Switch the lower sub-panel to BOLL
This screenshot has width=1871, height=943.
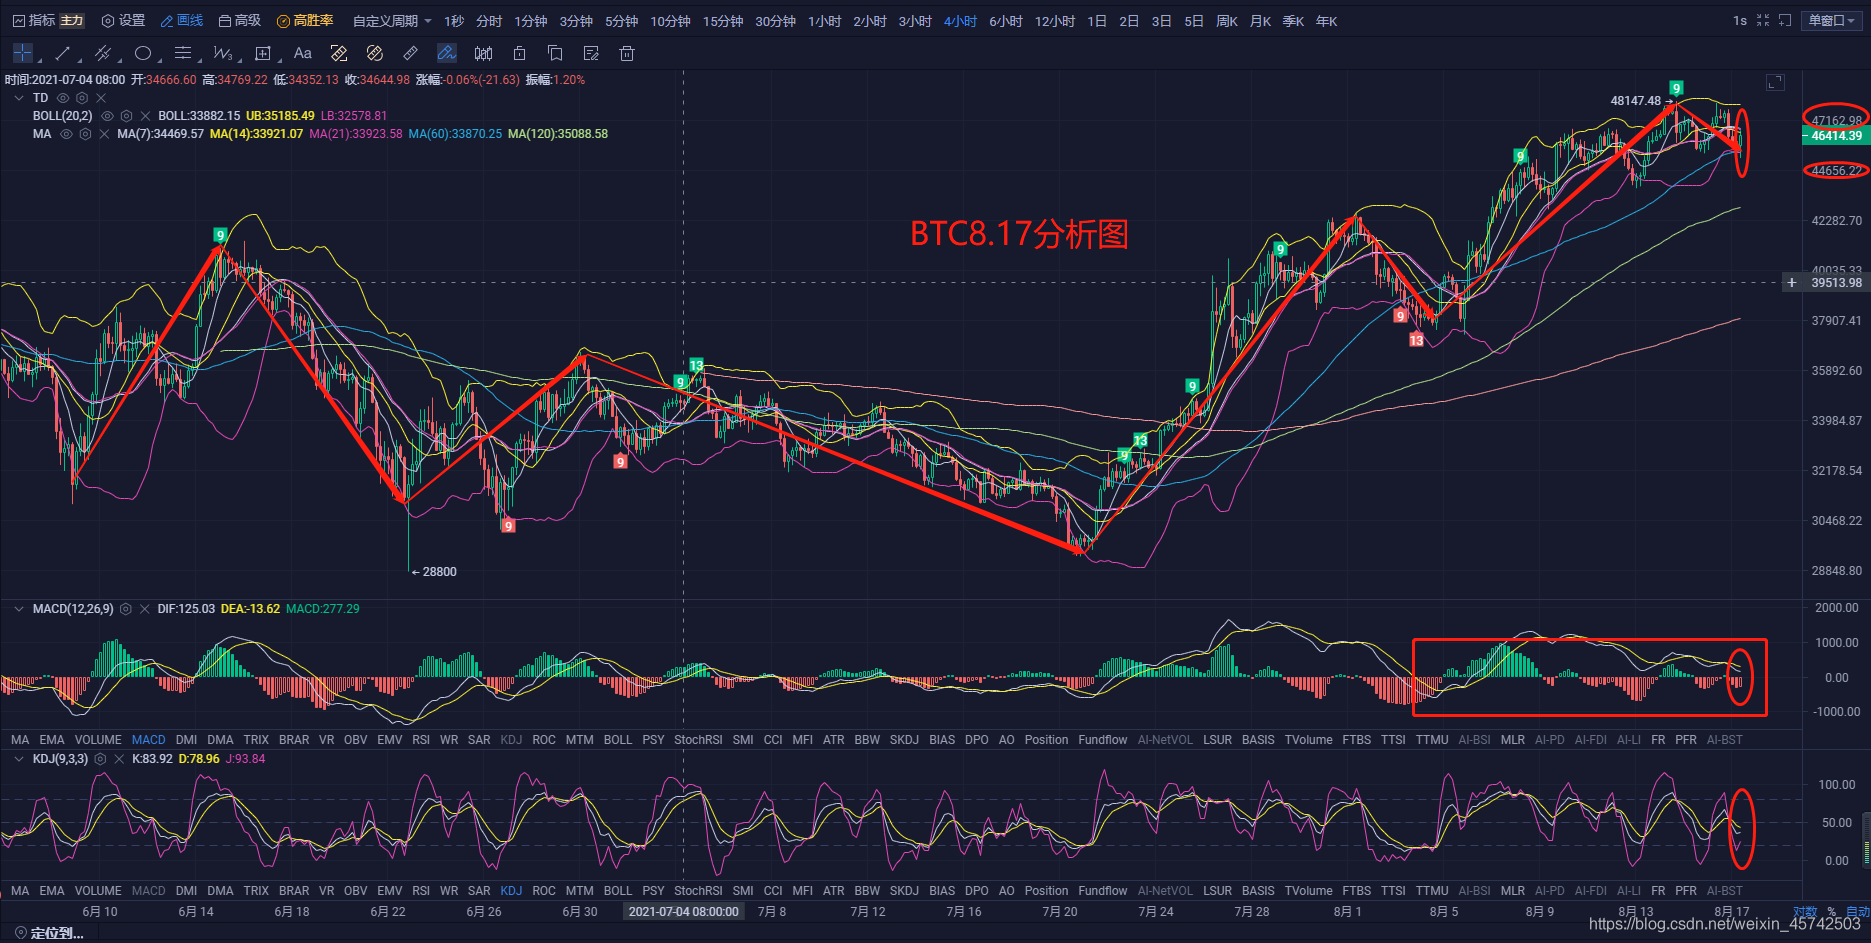pyautogui.click(x=618, y=891)
